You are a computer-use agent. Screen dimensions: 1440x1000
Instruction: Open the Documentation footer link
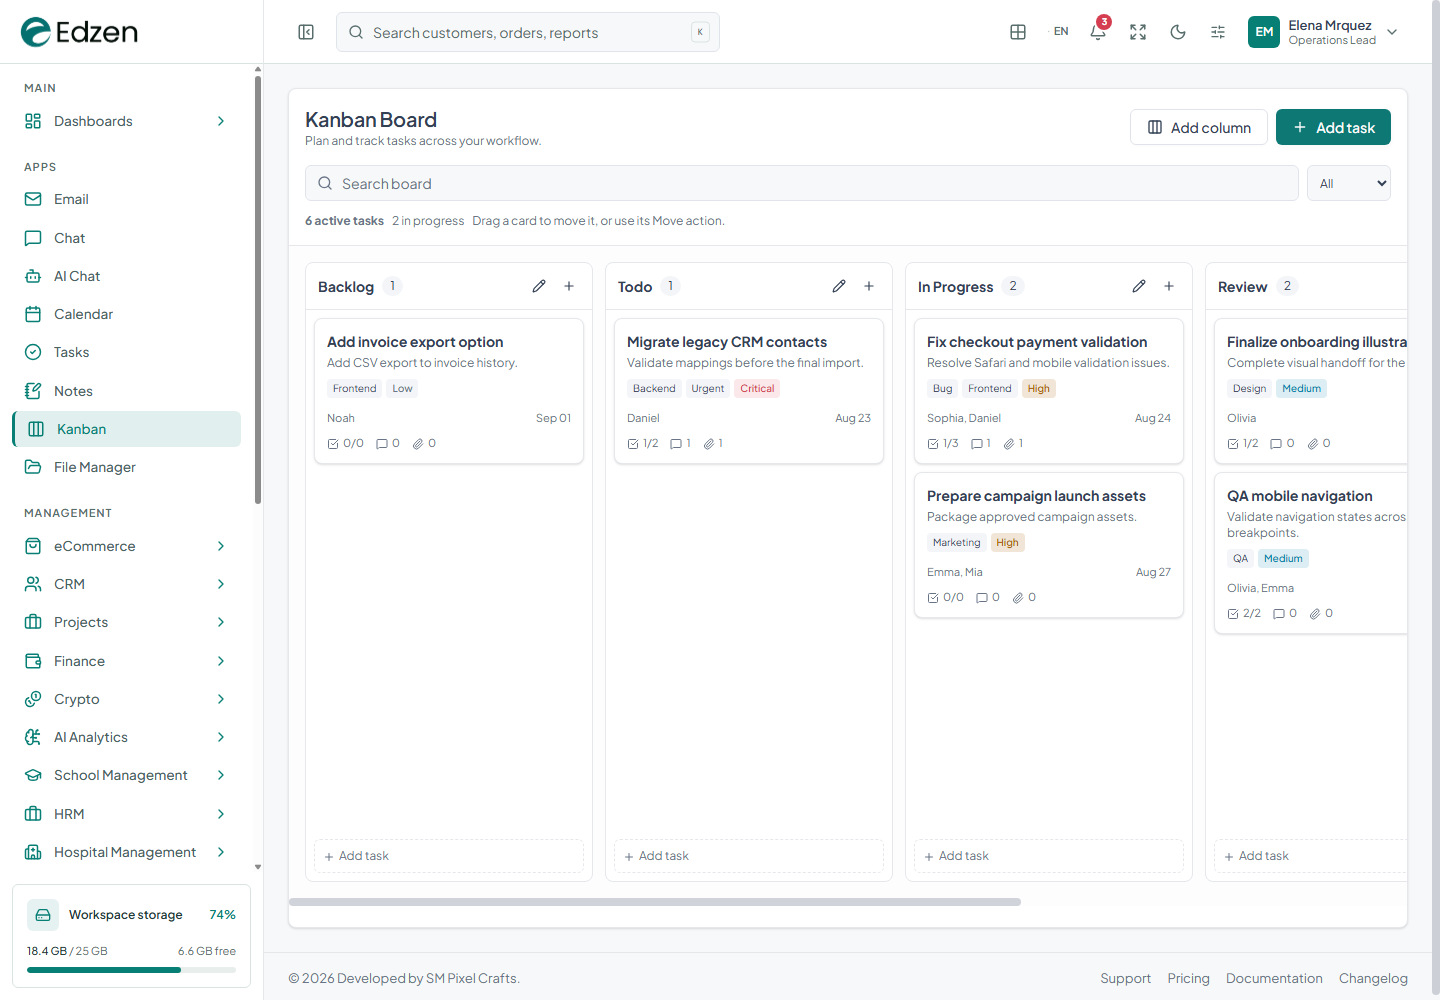(1274, 978)
